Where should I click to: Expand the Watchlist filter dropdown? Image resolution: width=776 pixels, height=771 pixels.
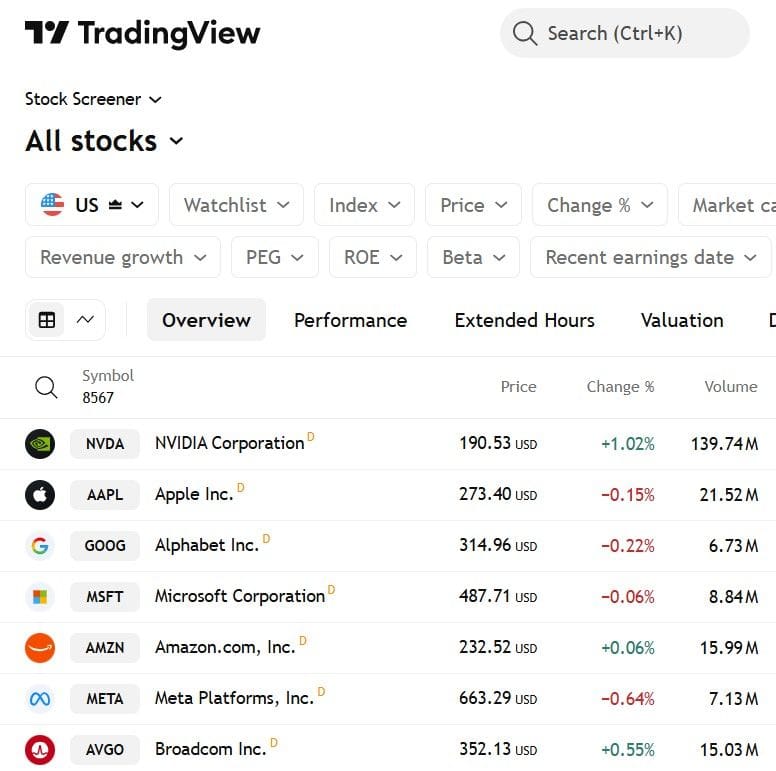click(236, 205)
